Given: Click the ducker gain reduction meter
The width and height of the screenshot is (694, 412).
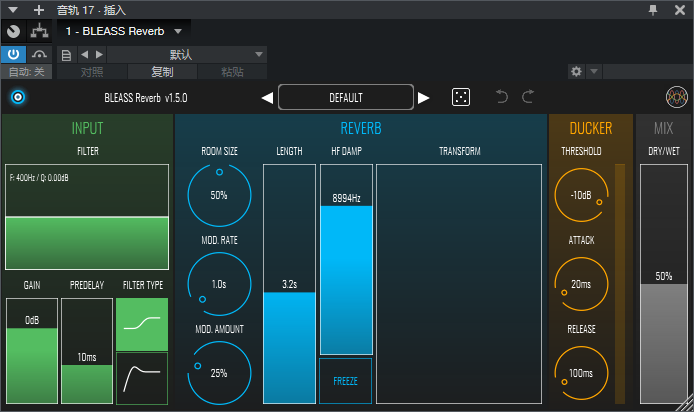Looking at the screenshot, I should (620, 284).
